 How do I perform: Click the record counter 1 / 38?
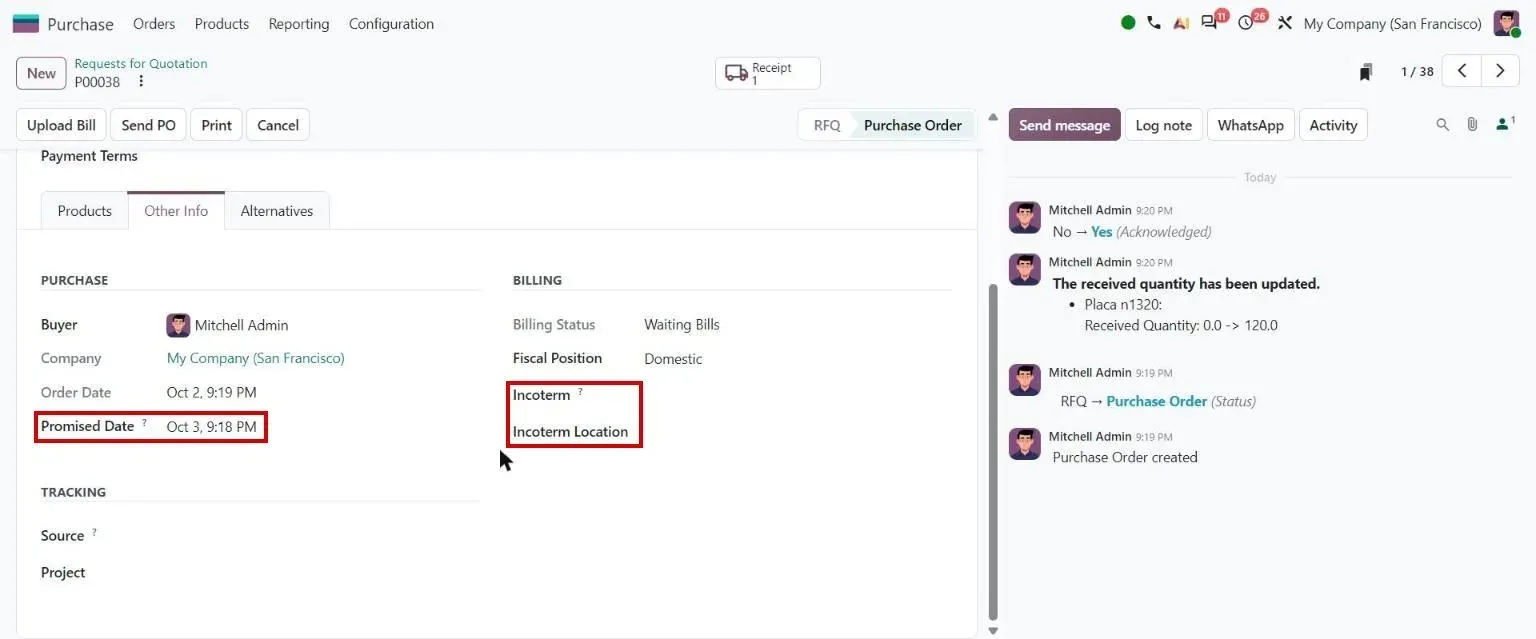pos(1417,72)
